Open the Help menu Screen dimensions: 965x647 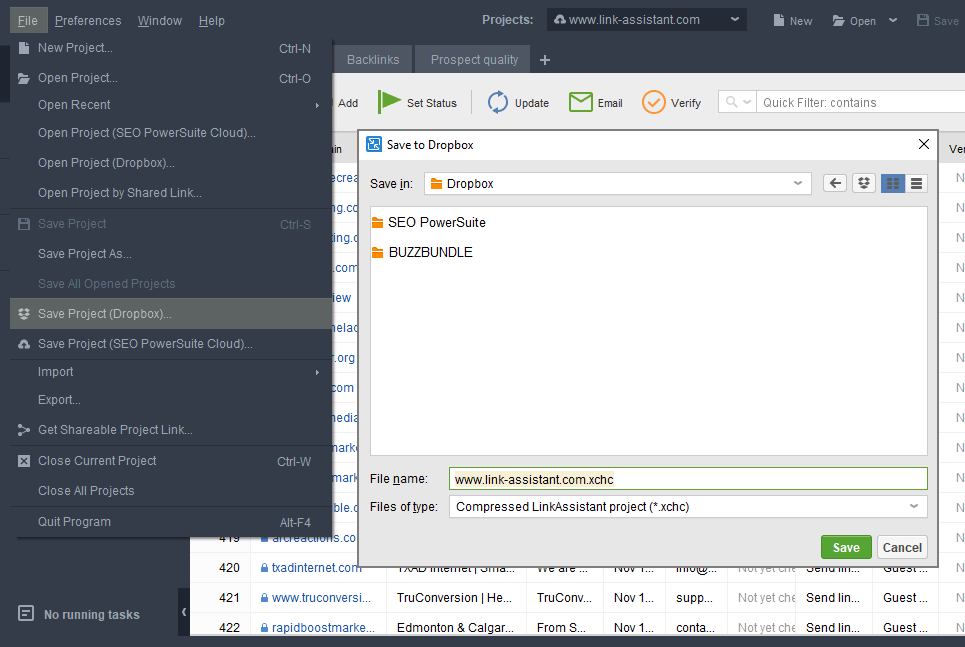tap(212, 20)
